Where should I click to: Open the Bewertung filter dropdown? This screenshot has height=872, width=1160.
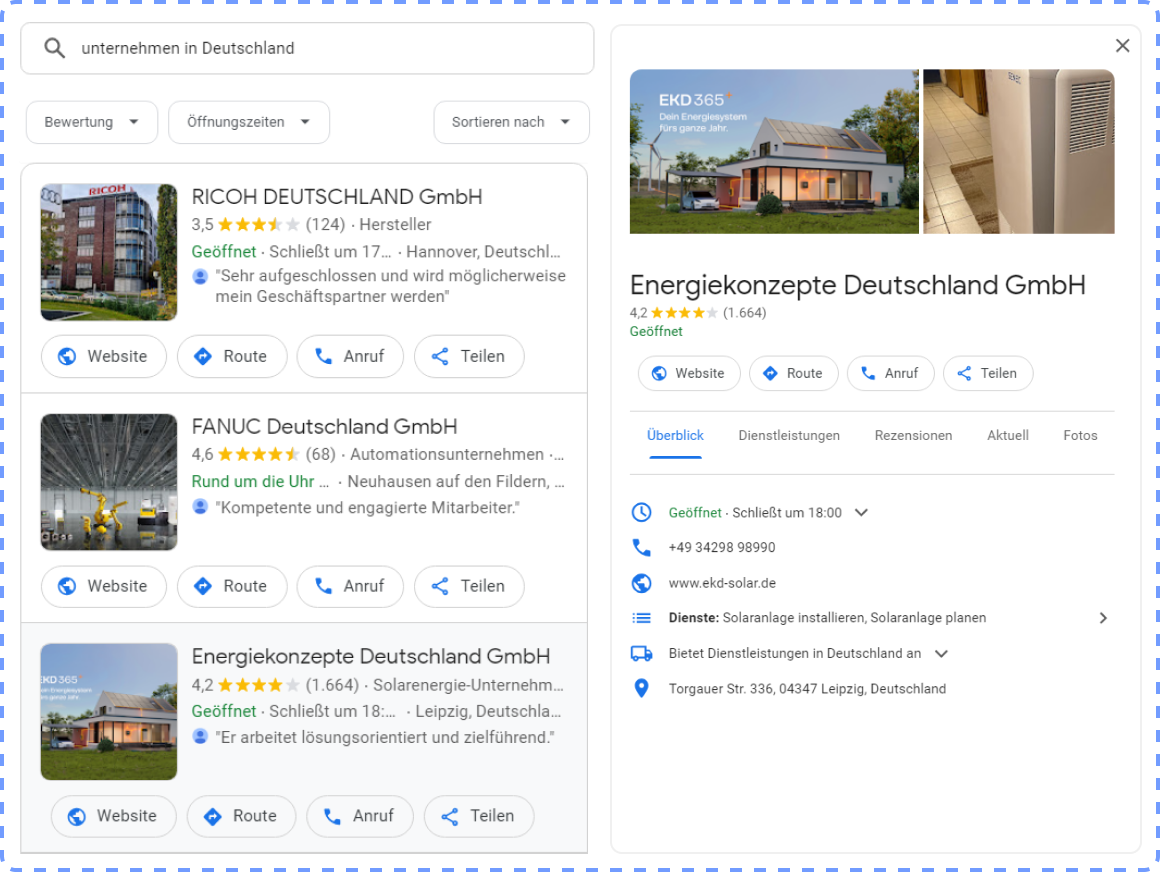tap(92, 122)
